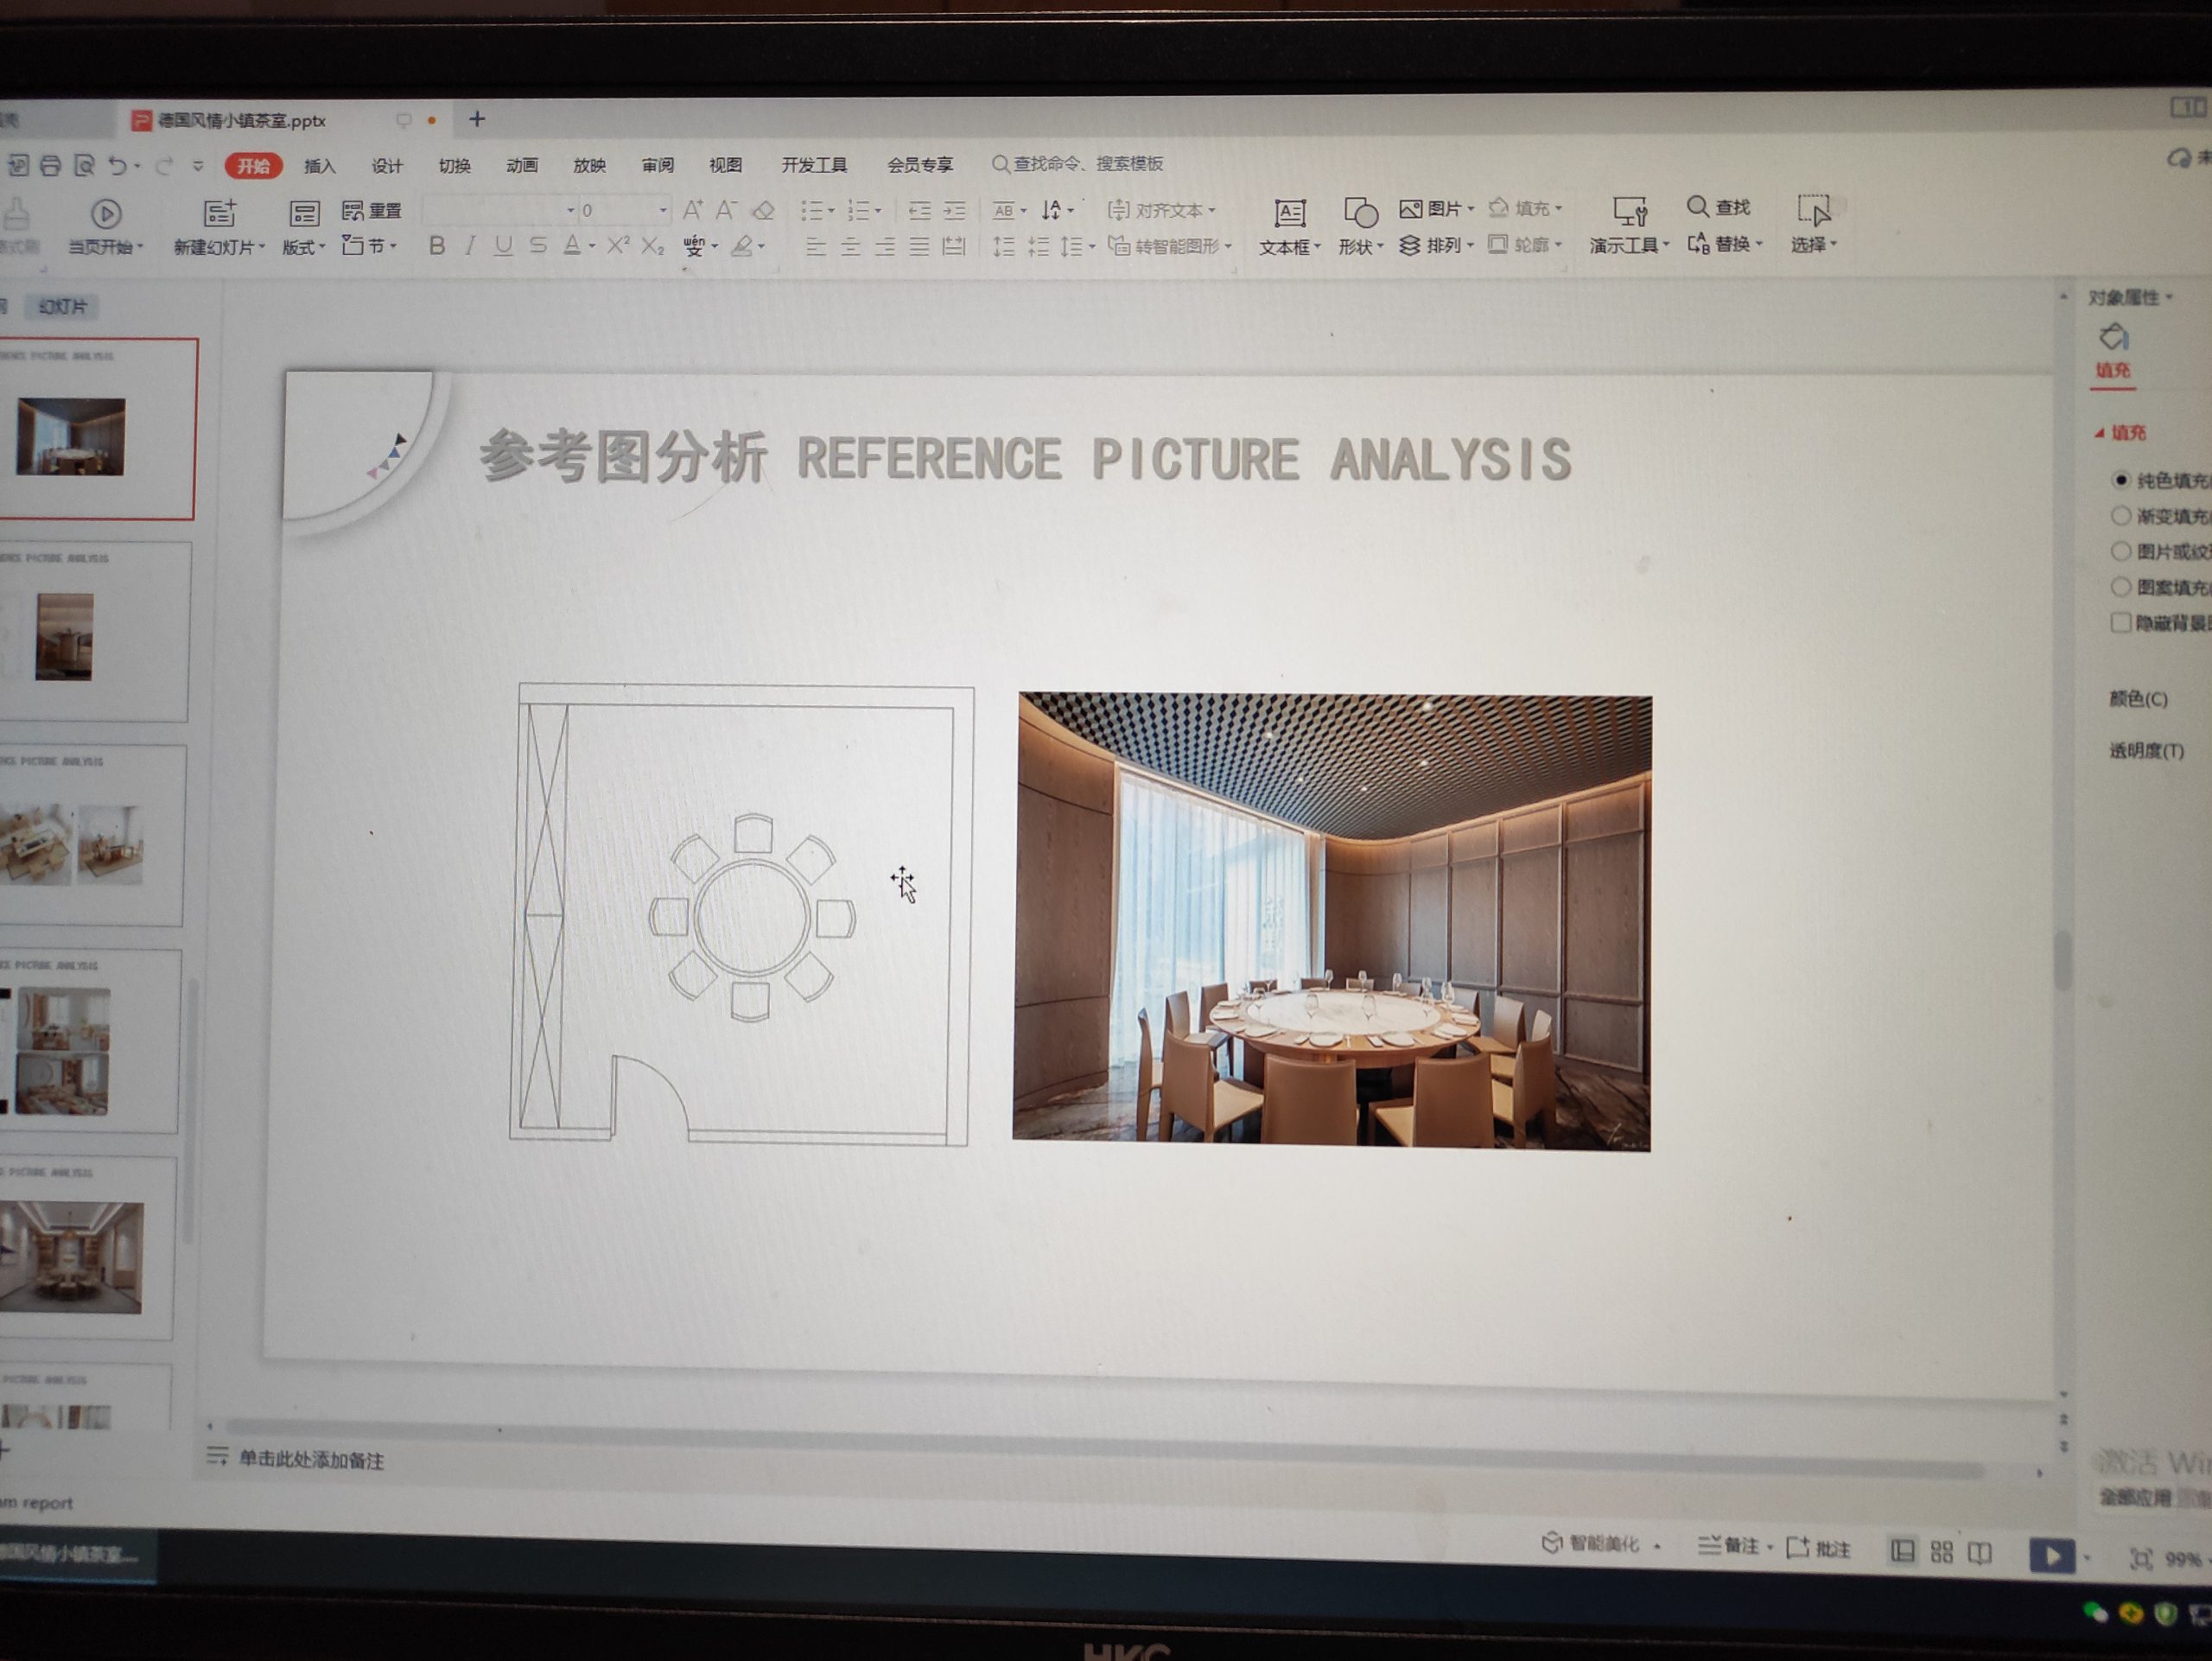The height and width of the screenshot is (1661, 2212).
Task: Click the Italic formatting icon
Action: (x=469, y=246)
